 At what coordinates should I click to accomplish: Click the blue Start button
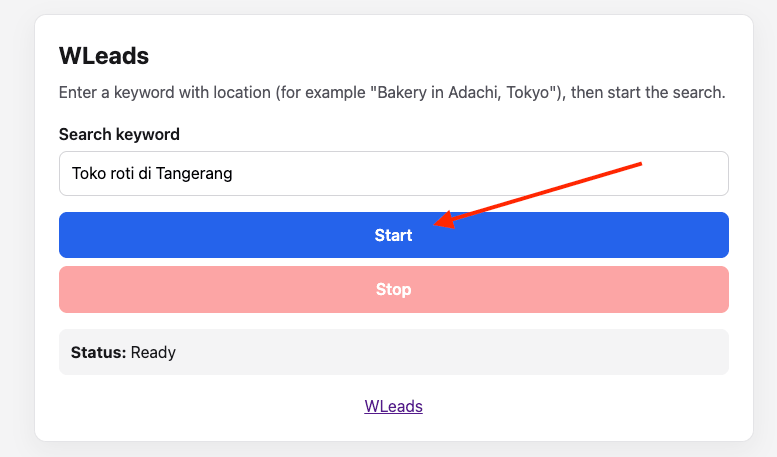tap(393, 235)
